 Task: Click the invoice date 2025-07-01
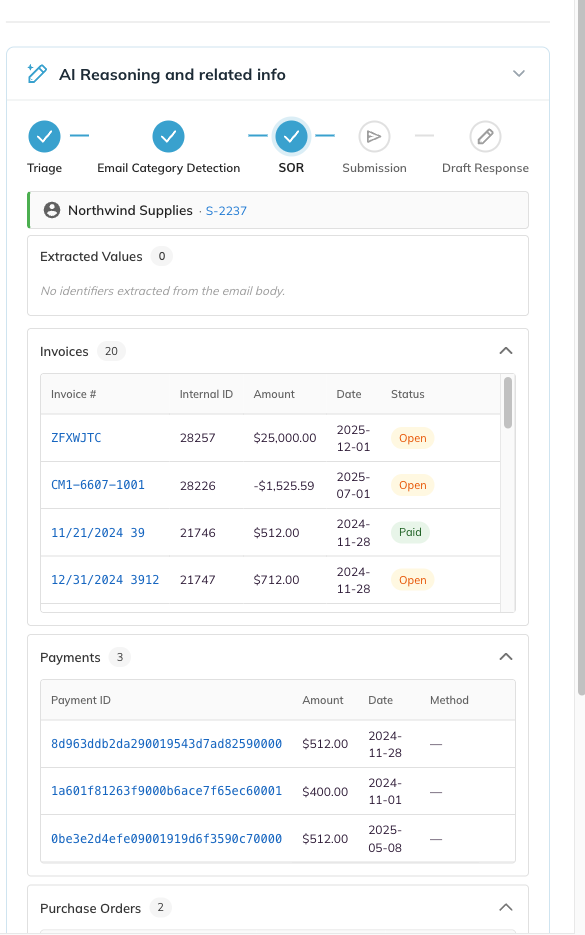353,485
